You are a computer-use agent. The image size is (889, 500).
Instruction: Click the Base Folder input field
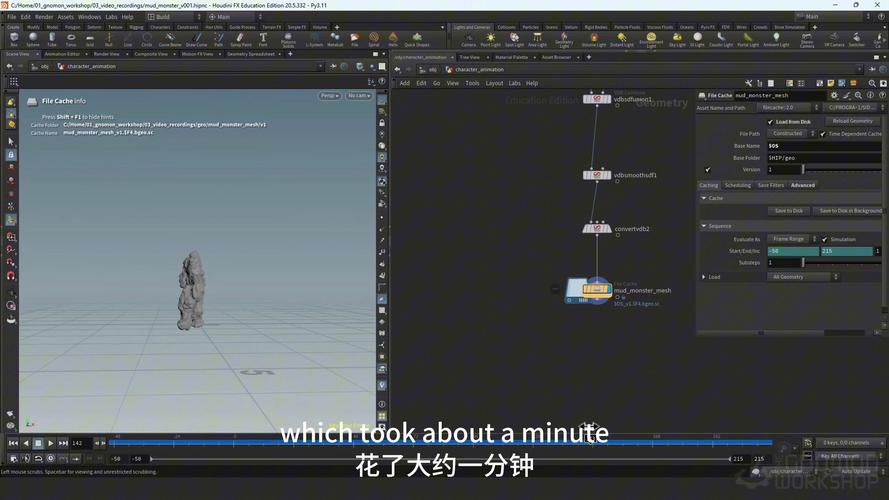point(824,158)
